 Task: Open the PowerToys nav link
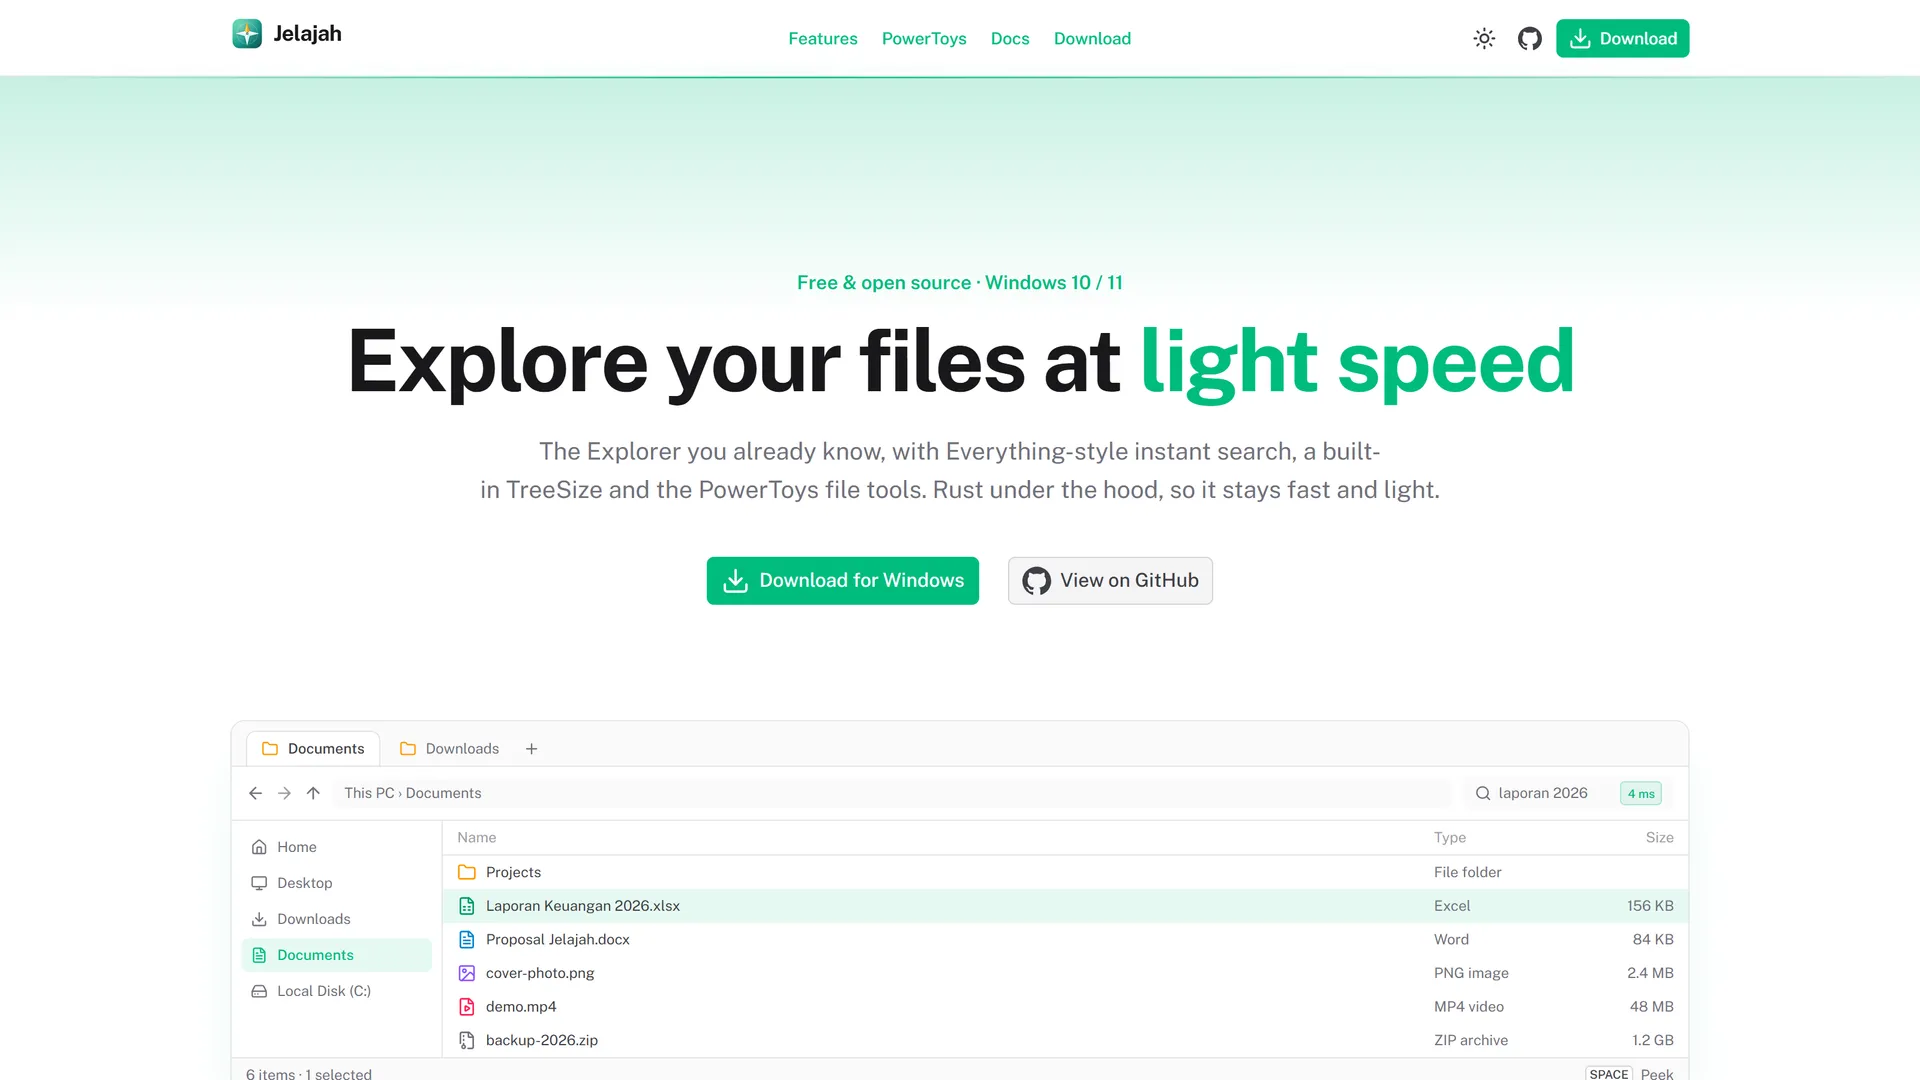924,39
